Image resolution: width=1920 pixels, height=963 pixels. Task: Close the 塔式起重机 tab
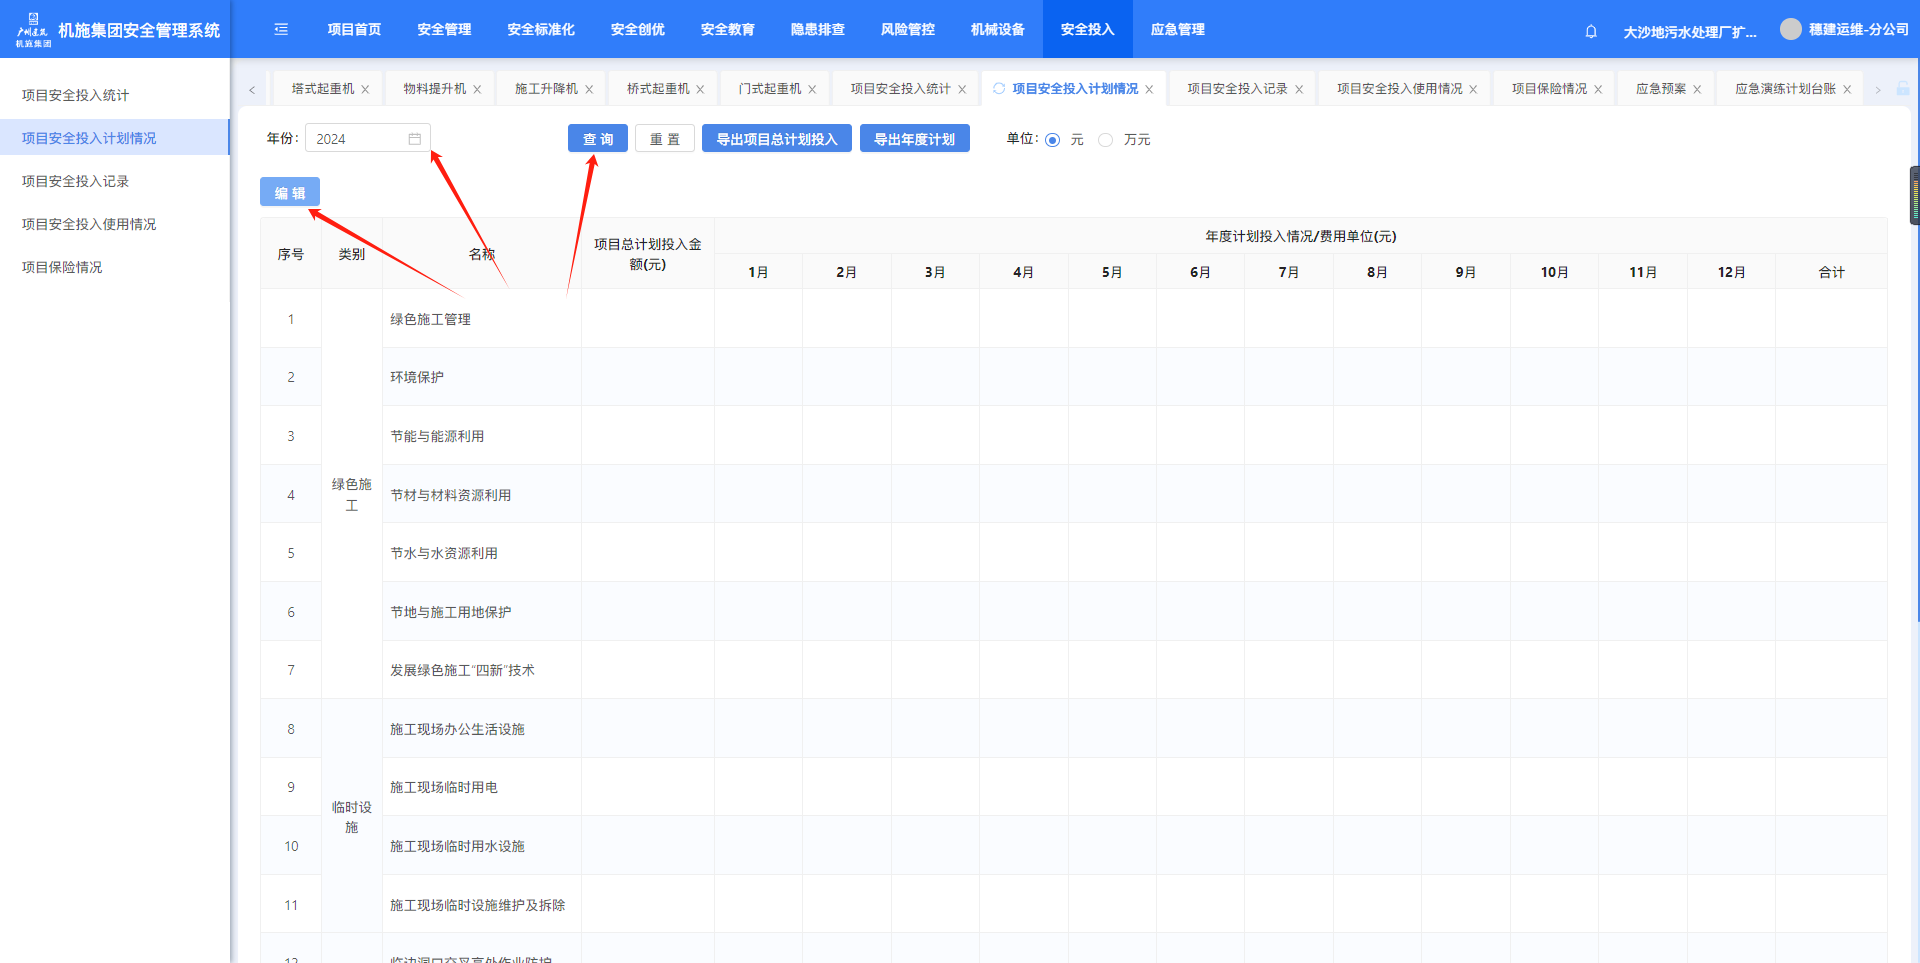coord(366,90)
